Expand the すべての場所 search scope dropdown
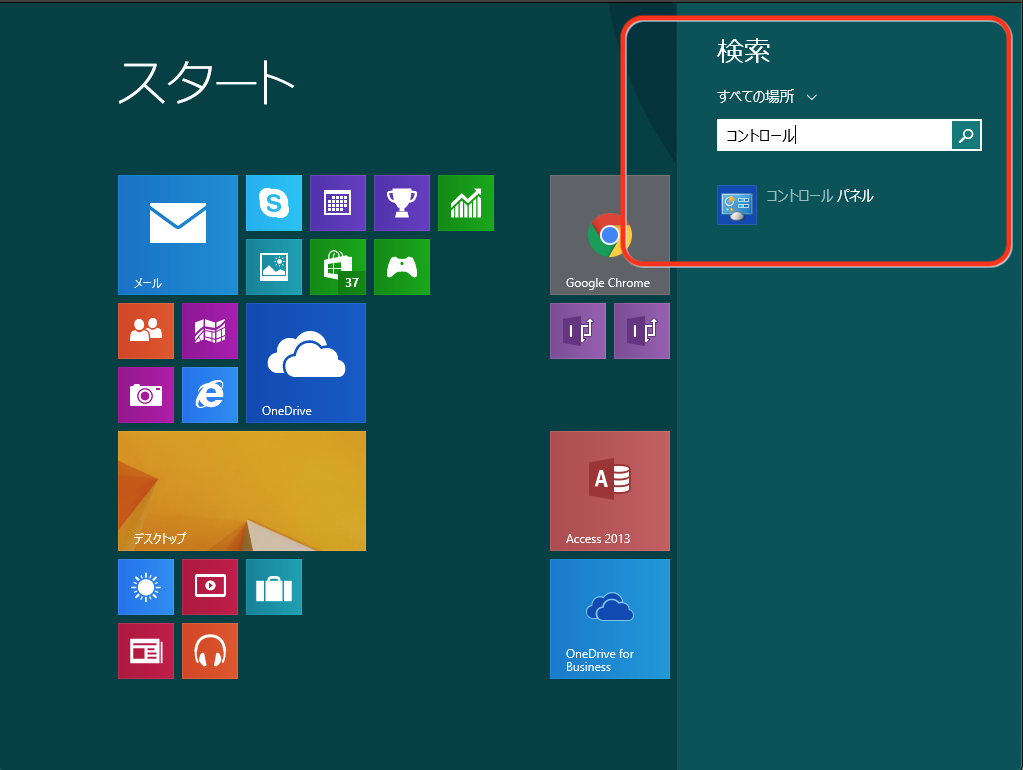The height and width of the screenshot is (770, 1023). click(767, 97)
